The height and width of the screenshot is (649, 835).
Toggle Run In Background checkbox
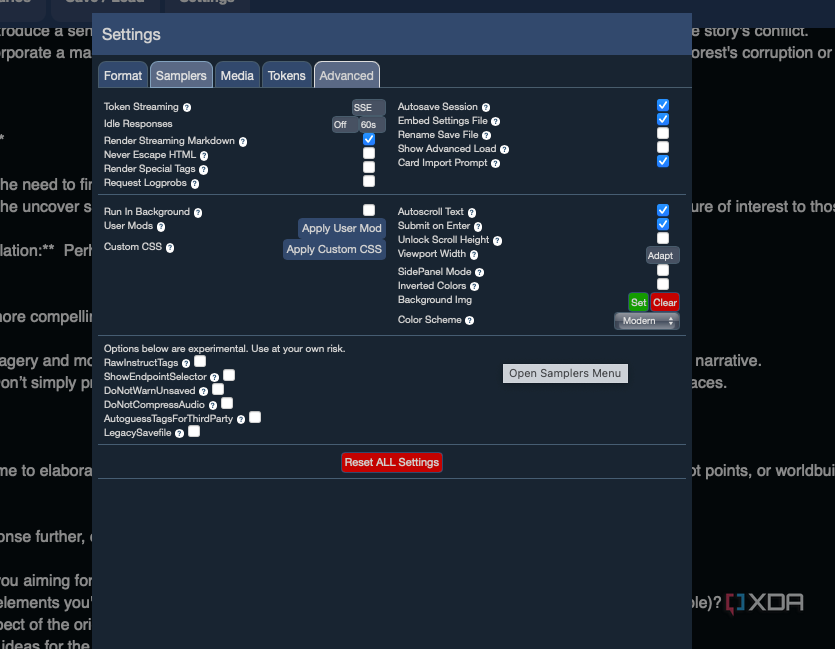click(369, 210)
